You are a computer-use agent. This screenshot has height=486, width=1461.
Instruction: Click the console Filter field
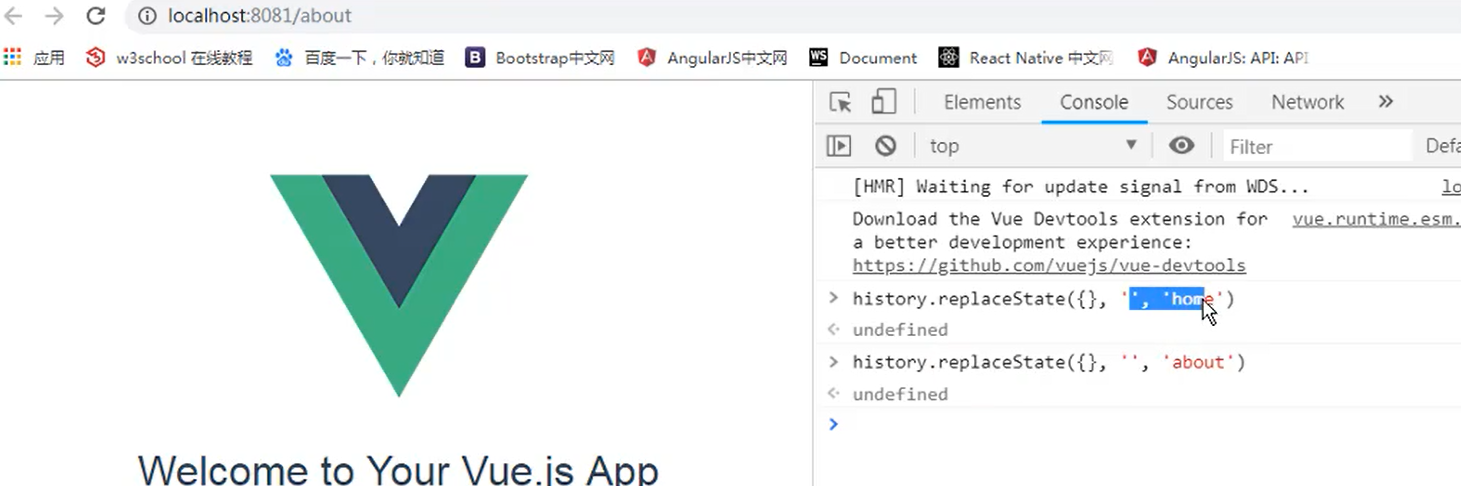[x=1317, y=147]
